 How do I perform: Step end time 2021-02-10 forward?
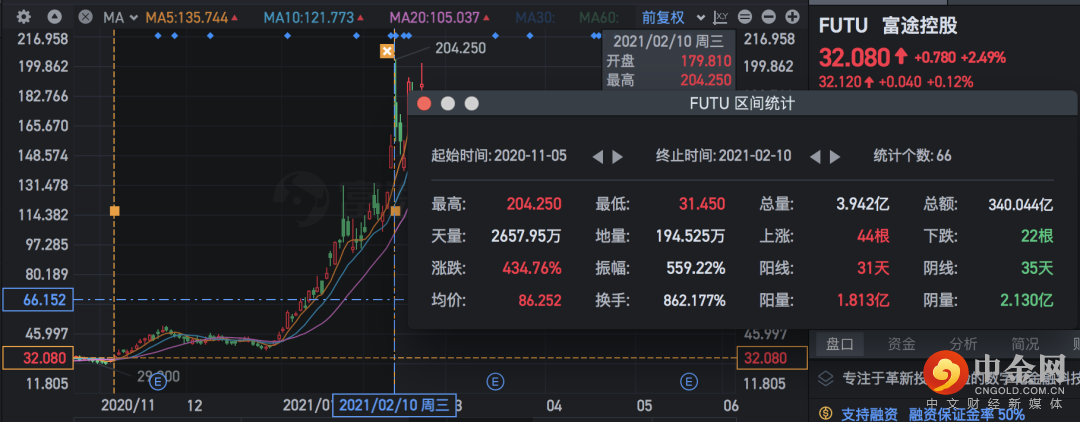click(835, 157)
